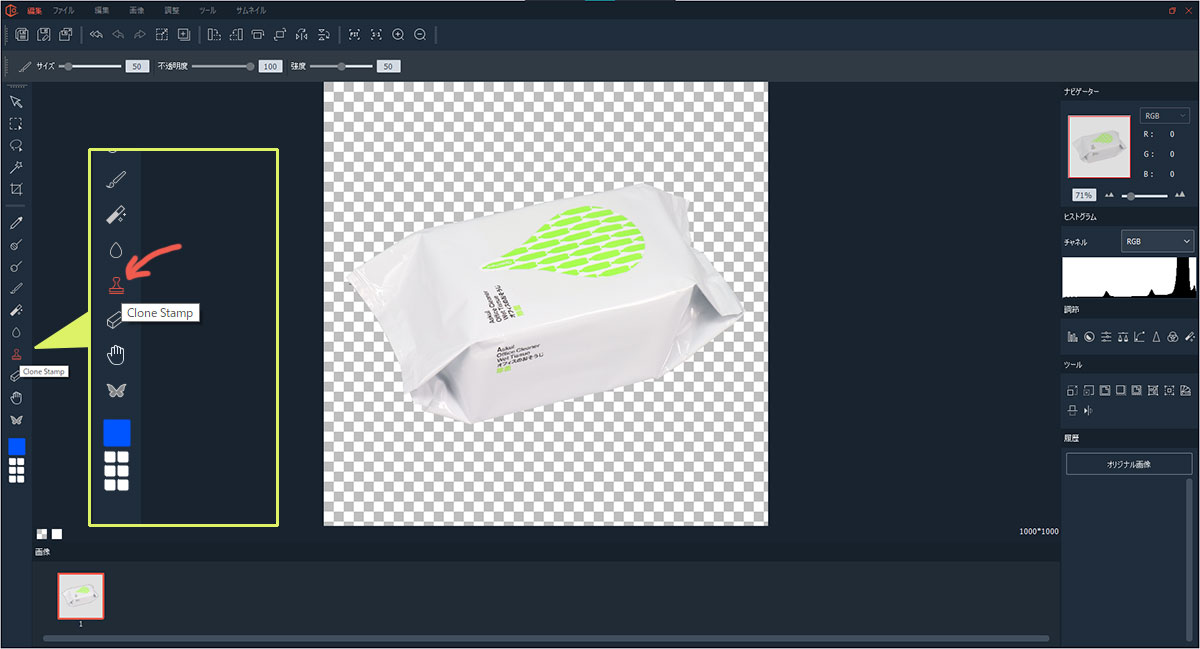This screenshot has width=1200, height=649.
Task: Click the zoom in magnifier icon
Action: 398,35
